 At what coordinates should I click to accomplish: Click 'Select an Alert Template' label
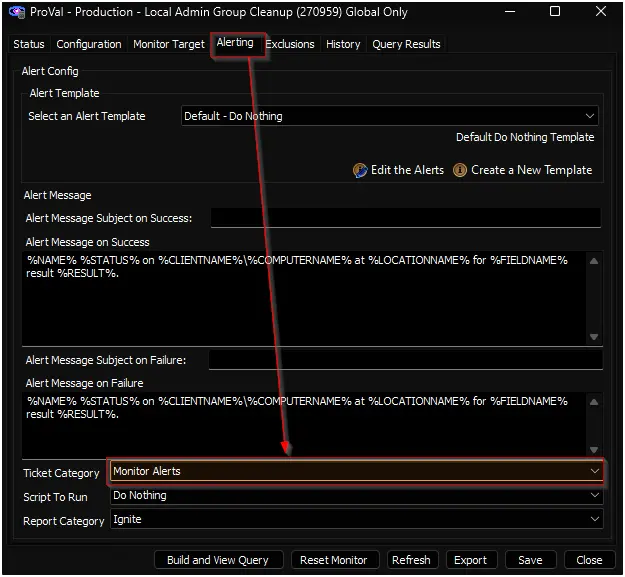pos(87,116)
